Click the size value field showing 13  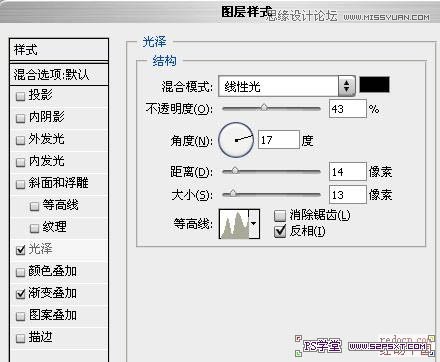point(348,195)
